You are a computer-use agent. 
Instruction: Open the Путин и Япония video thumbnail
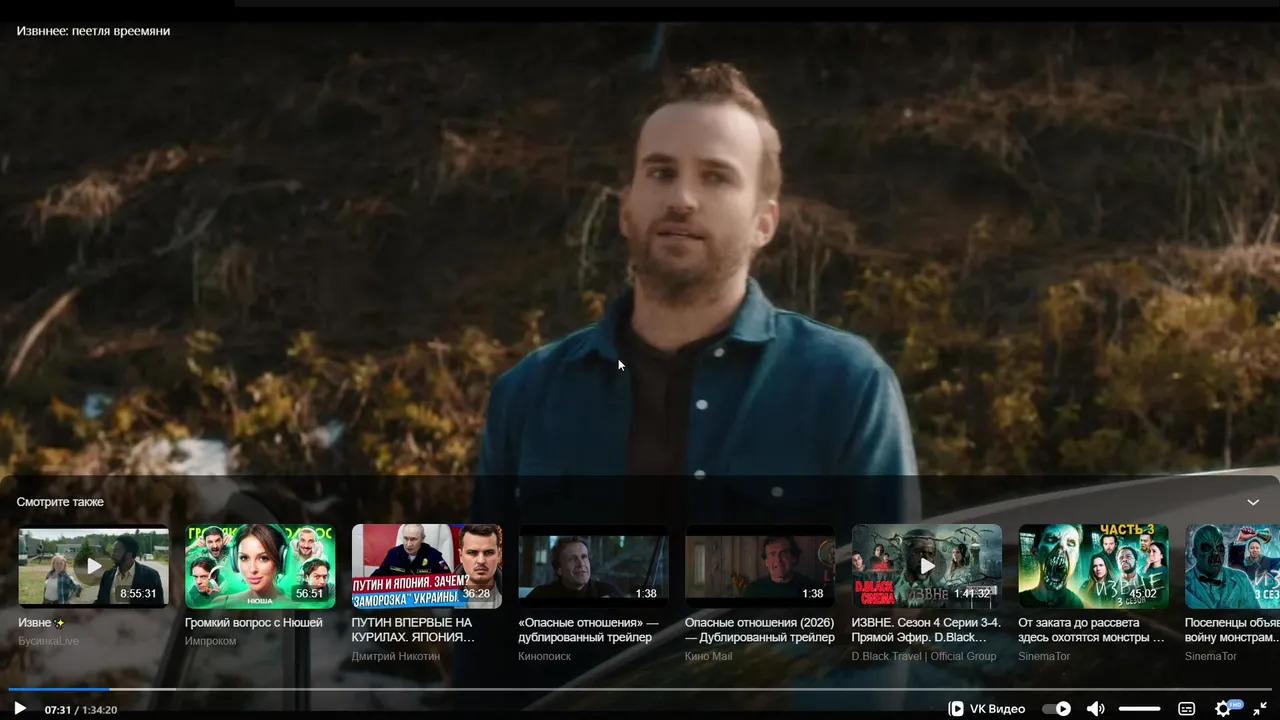(x=427, y=567)
